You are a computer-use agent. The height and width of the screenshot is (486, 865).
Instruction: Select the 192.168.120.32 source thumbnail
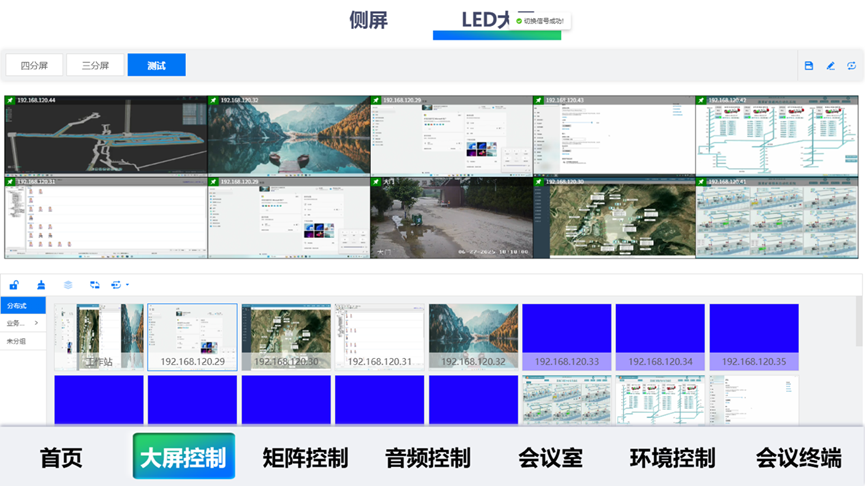click(x=473, y=337)
